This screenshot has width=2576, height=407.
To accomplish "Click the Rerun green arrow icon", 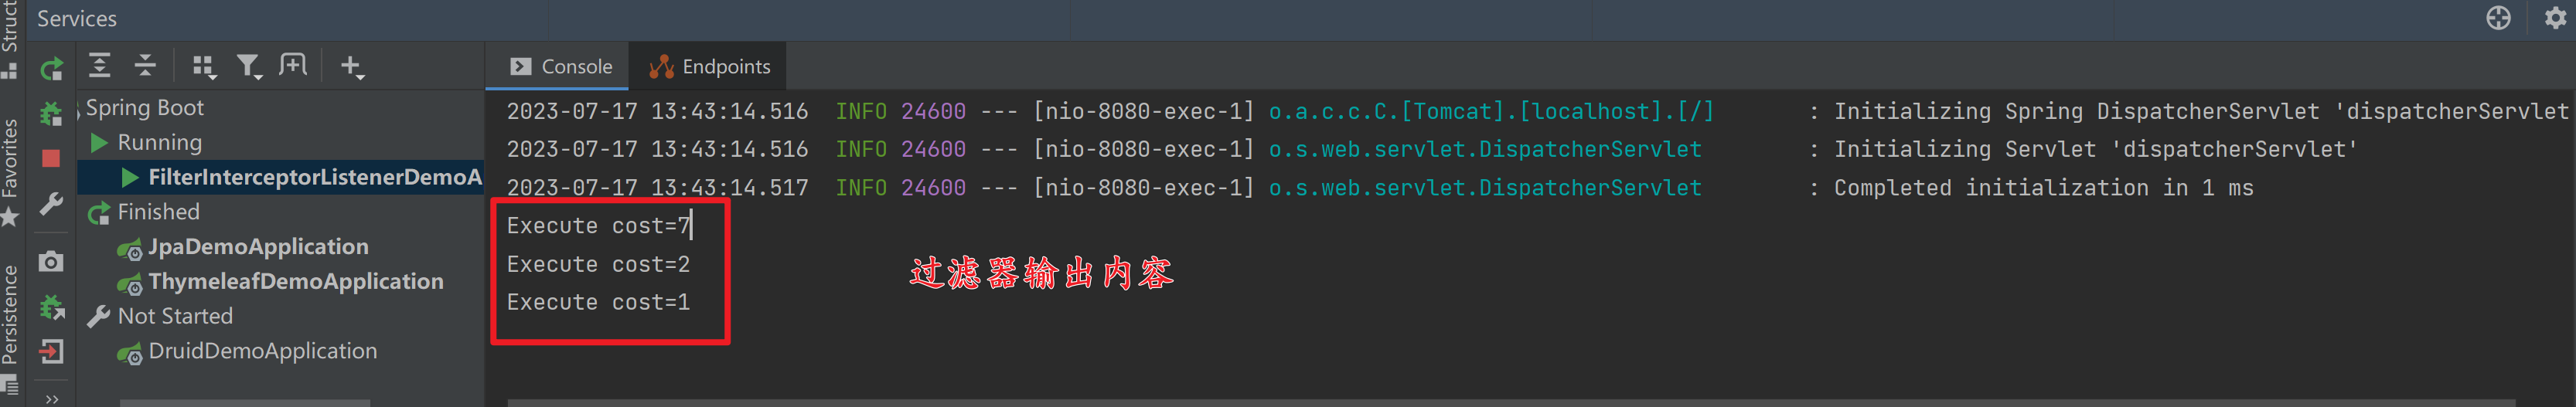I will 51,69.
